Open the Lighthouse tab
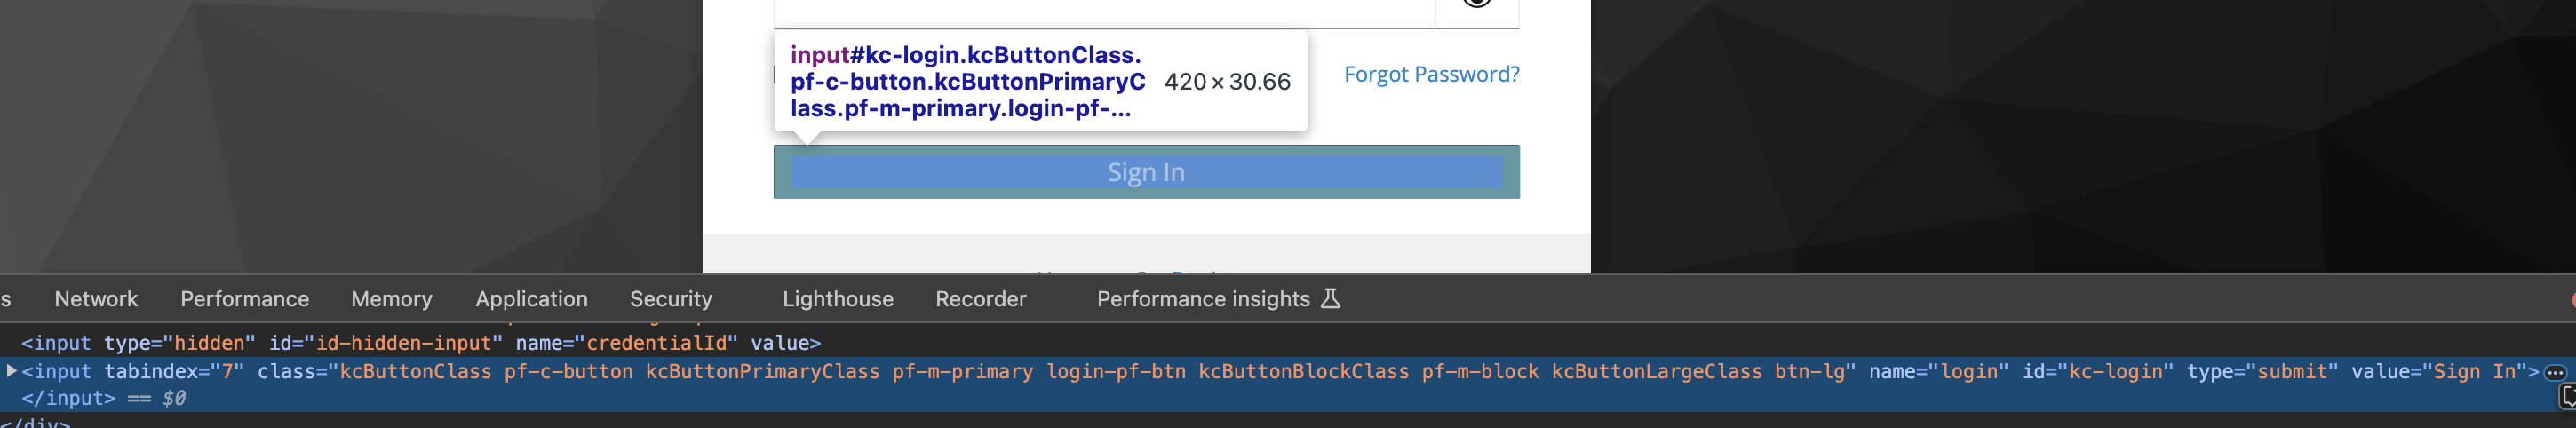 point(838,299)
